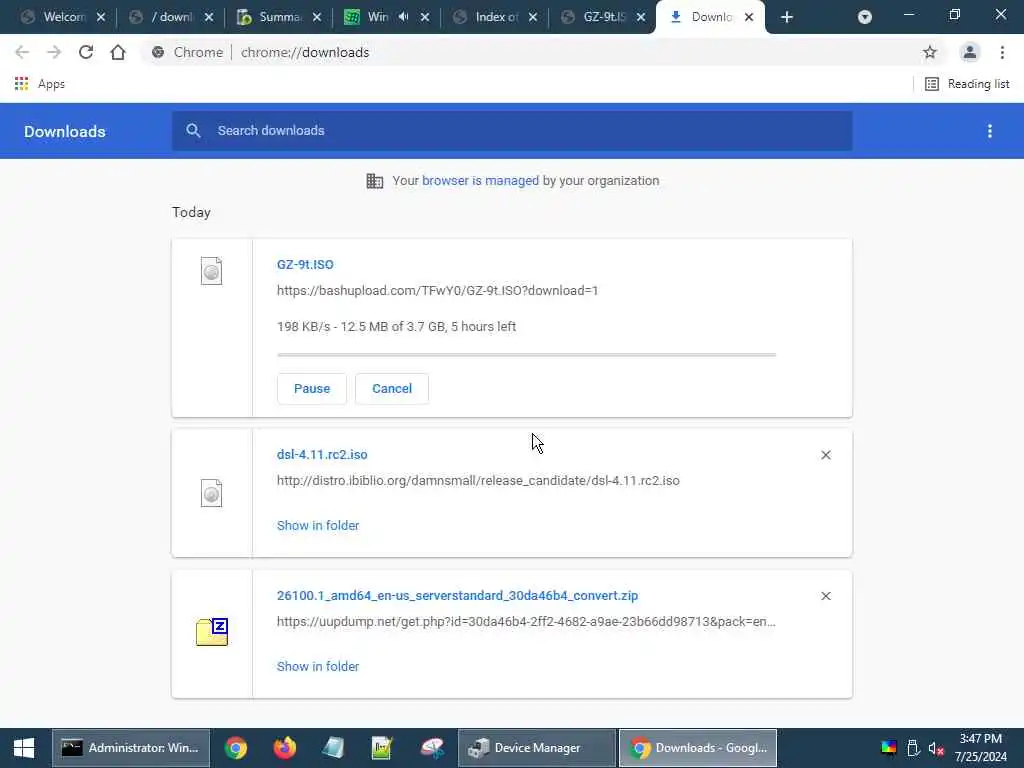The image size is (1024, 768).
Task: Open a new tab with plus button
Action: (x=787, y=17)
